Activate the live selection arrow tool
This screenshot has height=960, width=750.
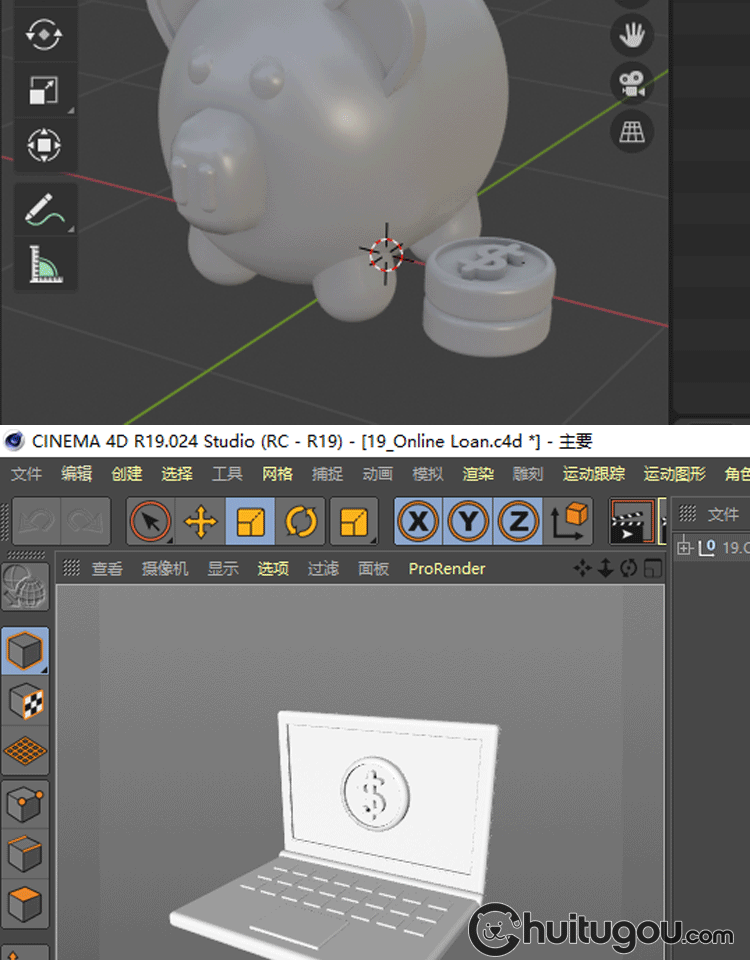click(x=151, y=522)
